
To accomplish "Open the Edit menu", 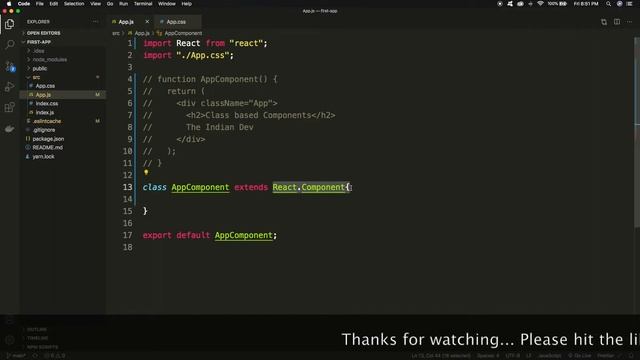I will click(53, 4).
